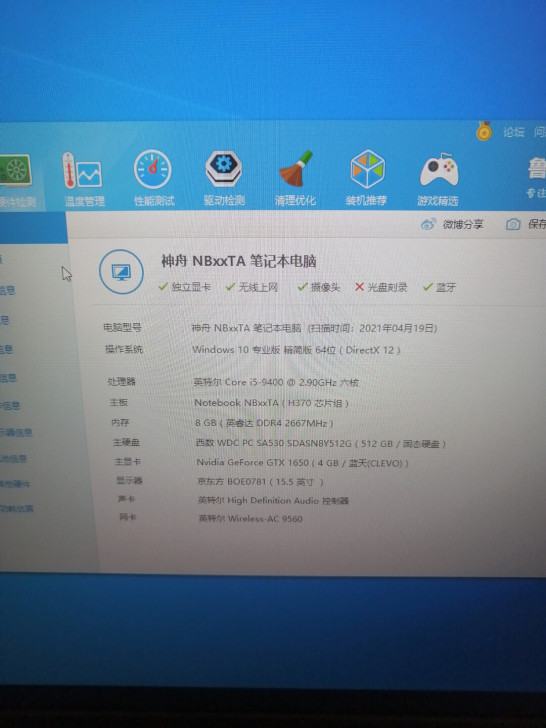Open the 驱动检测 gear icon
The width and height of the screenshot is (546, 728).
point(223,169)
